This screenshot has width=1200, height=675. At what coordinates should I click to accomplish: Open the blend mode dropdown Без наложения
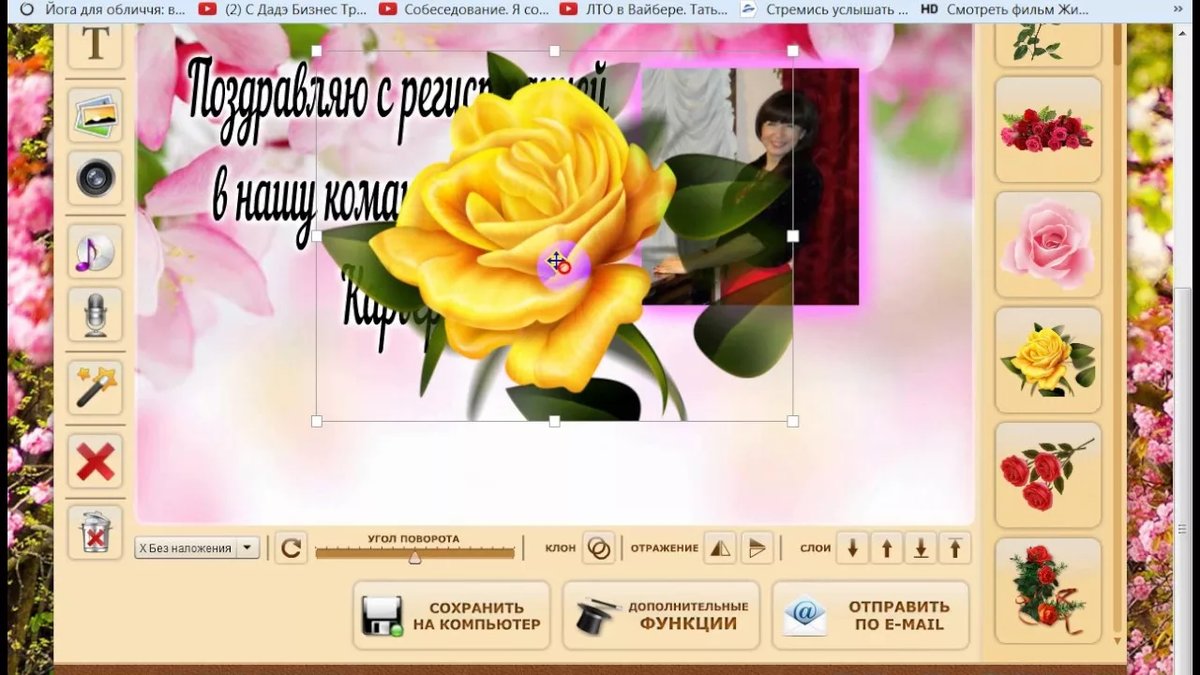pos(197,548)
